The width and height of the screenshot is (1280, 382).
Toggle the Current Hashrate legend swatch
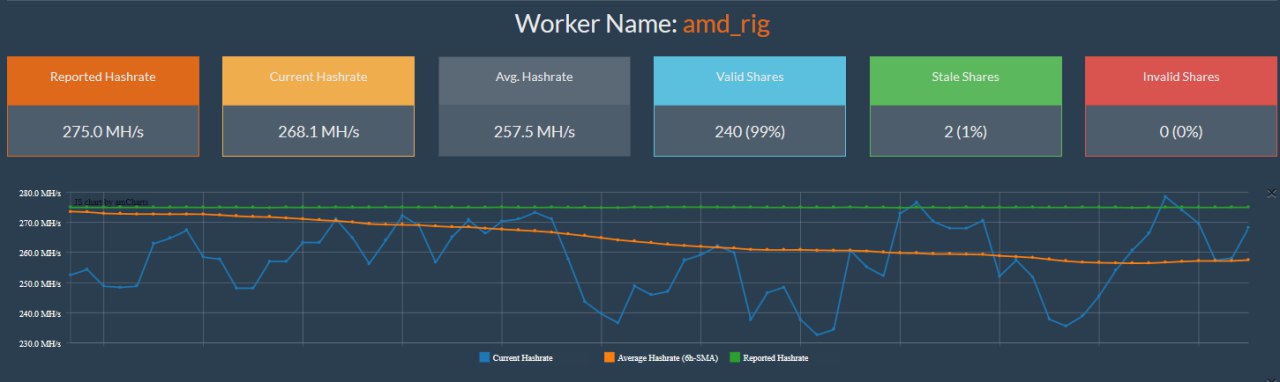(485, 357)
